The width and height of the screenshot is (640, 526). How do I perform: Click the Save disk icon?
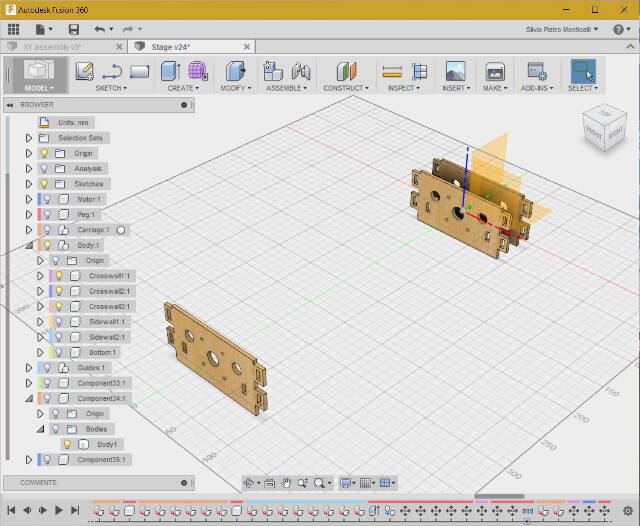73,29
